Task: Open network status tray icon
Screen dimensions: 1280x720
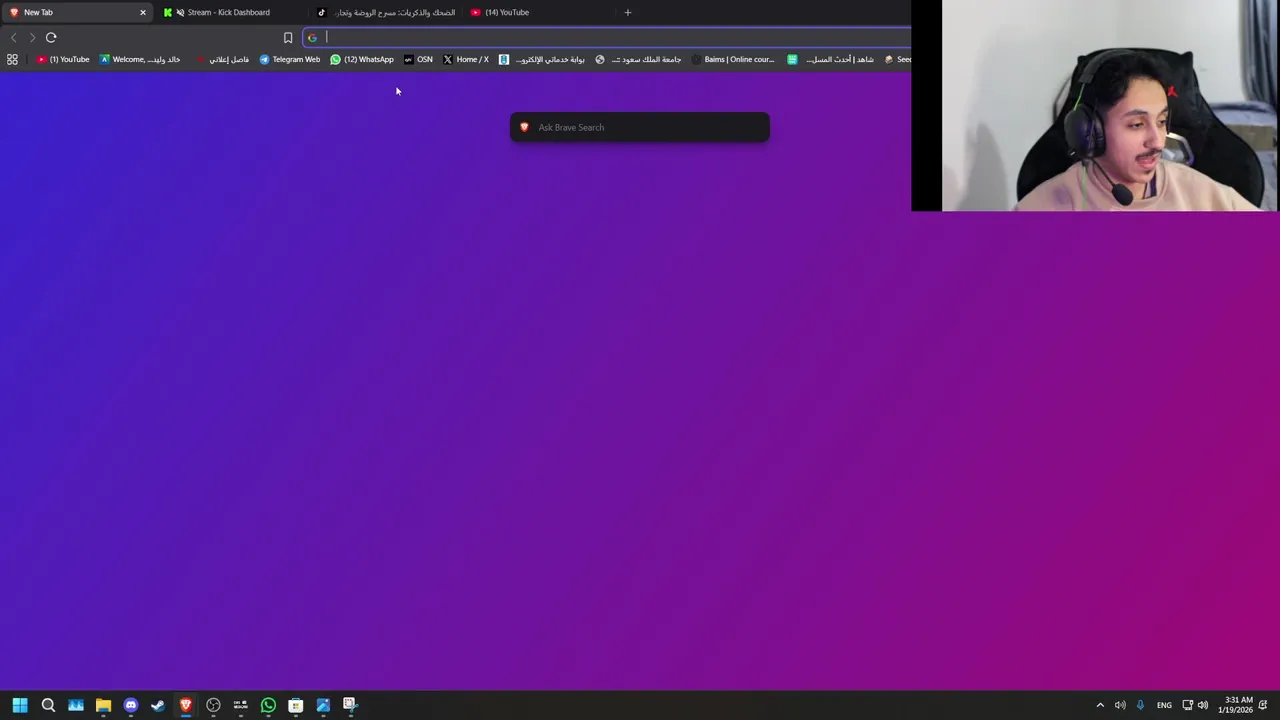Action: point(1188,705)
